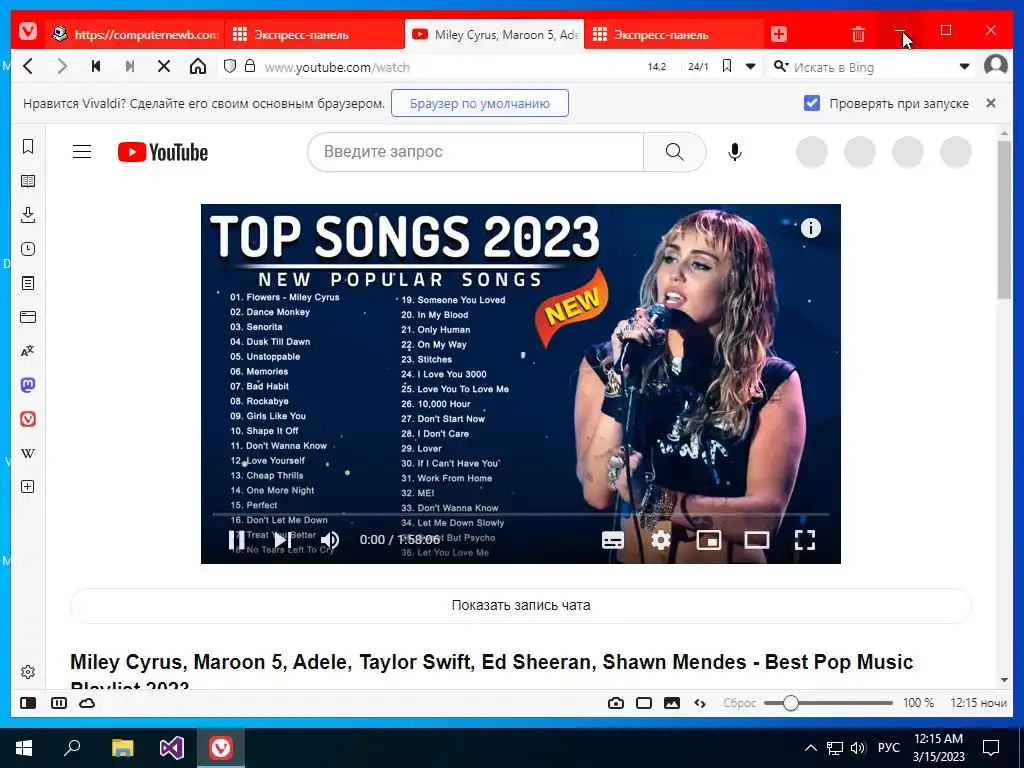This screenshot has width=1024, height=768.
Task: Open the Notes panel
Action: click(x=28, y=283)
